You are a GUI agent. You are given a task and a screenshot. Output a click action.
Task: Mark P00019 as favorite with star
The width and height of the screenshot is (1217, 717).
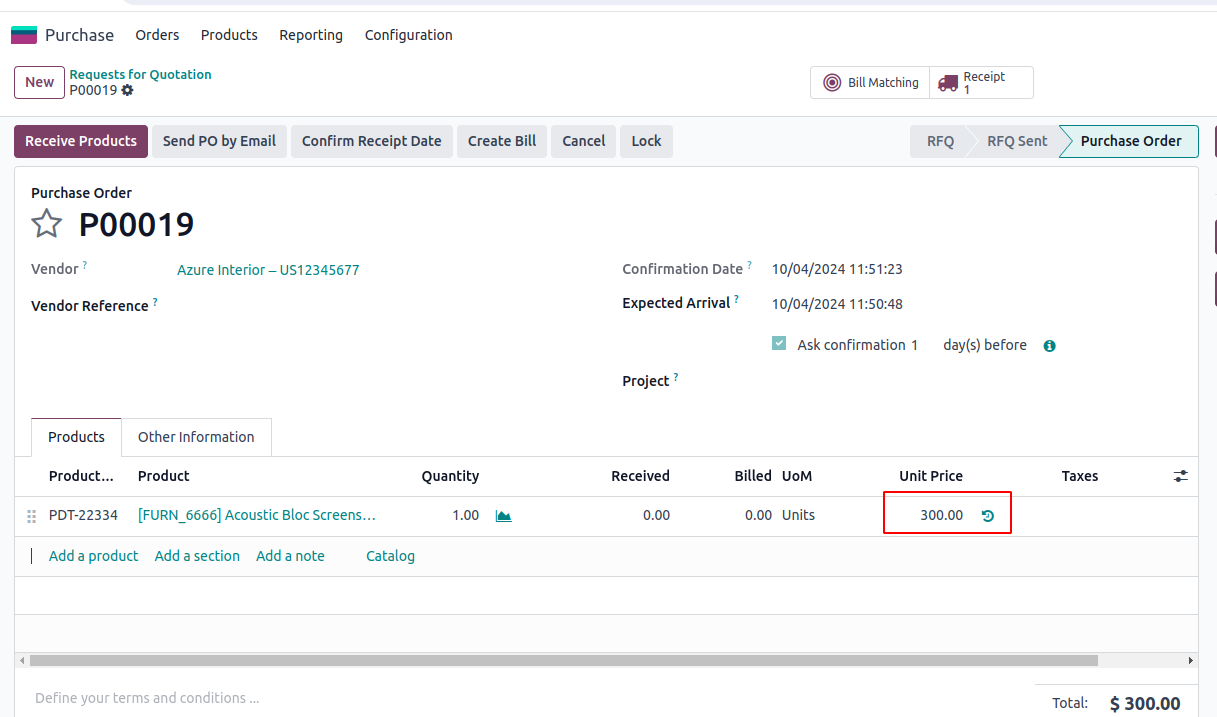(47, 224)
